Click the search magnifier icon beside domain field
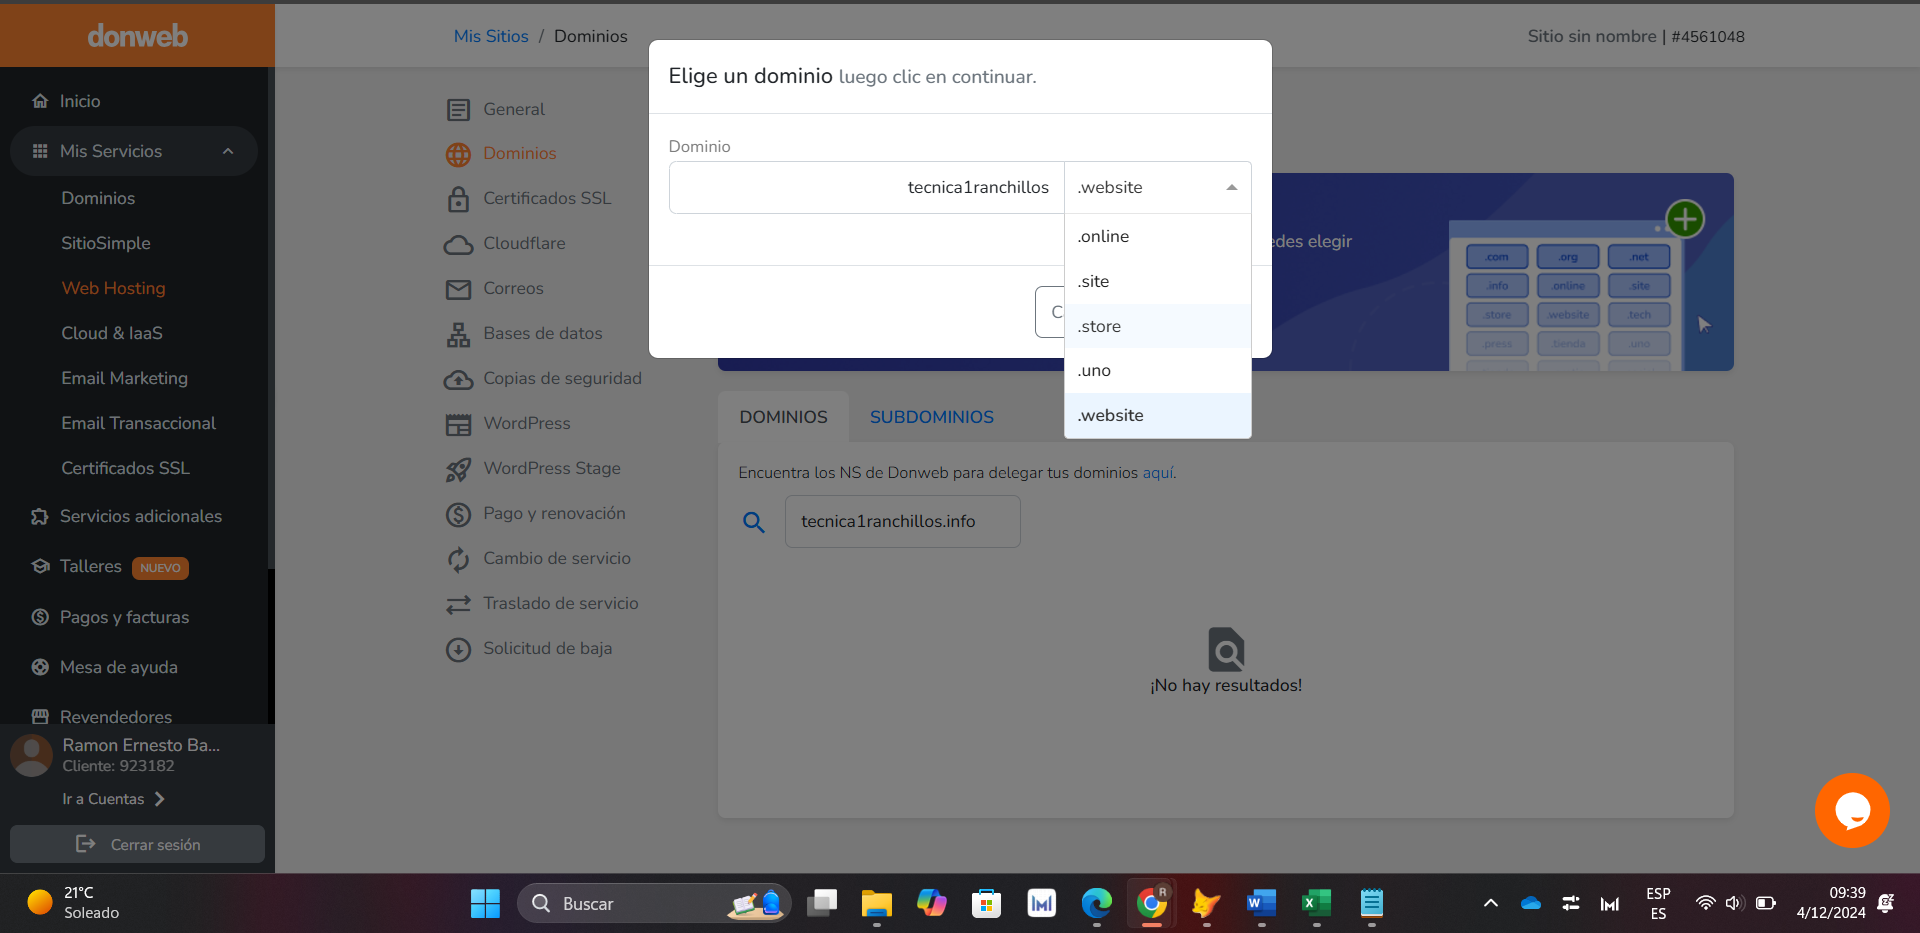Viewport: 1920px width, 933px height. tap(754, 522)
